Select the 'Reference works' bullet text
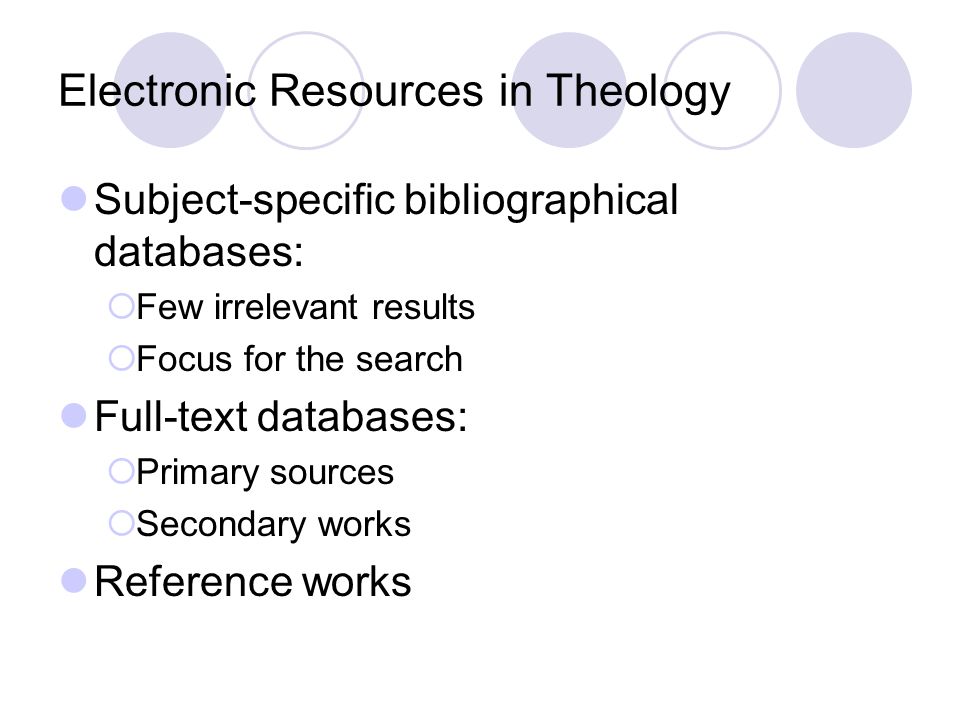Screen dimensions: 960x720 (x=252, y=582)
